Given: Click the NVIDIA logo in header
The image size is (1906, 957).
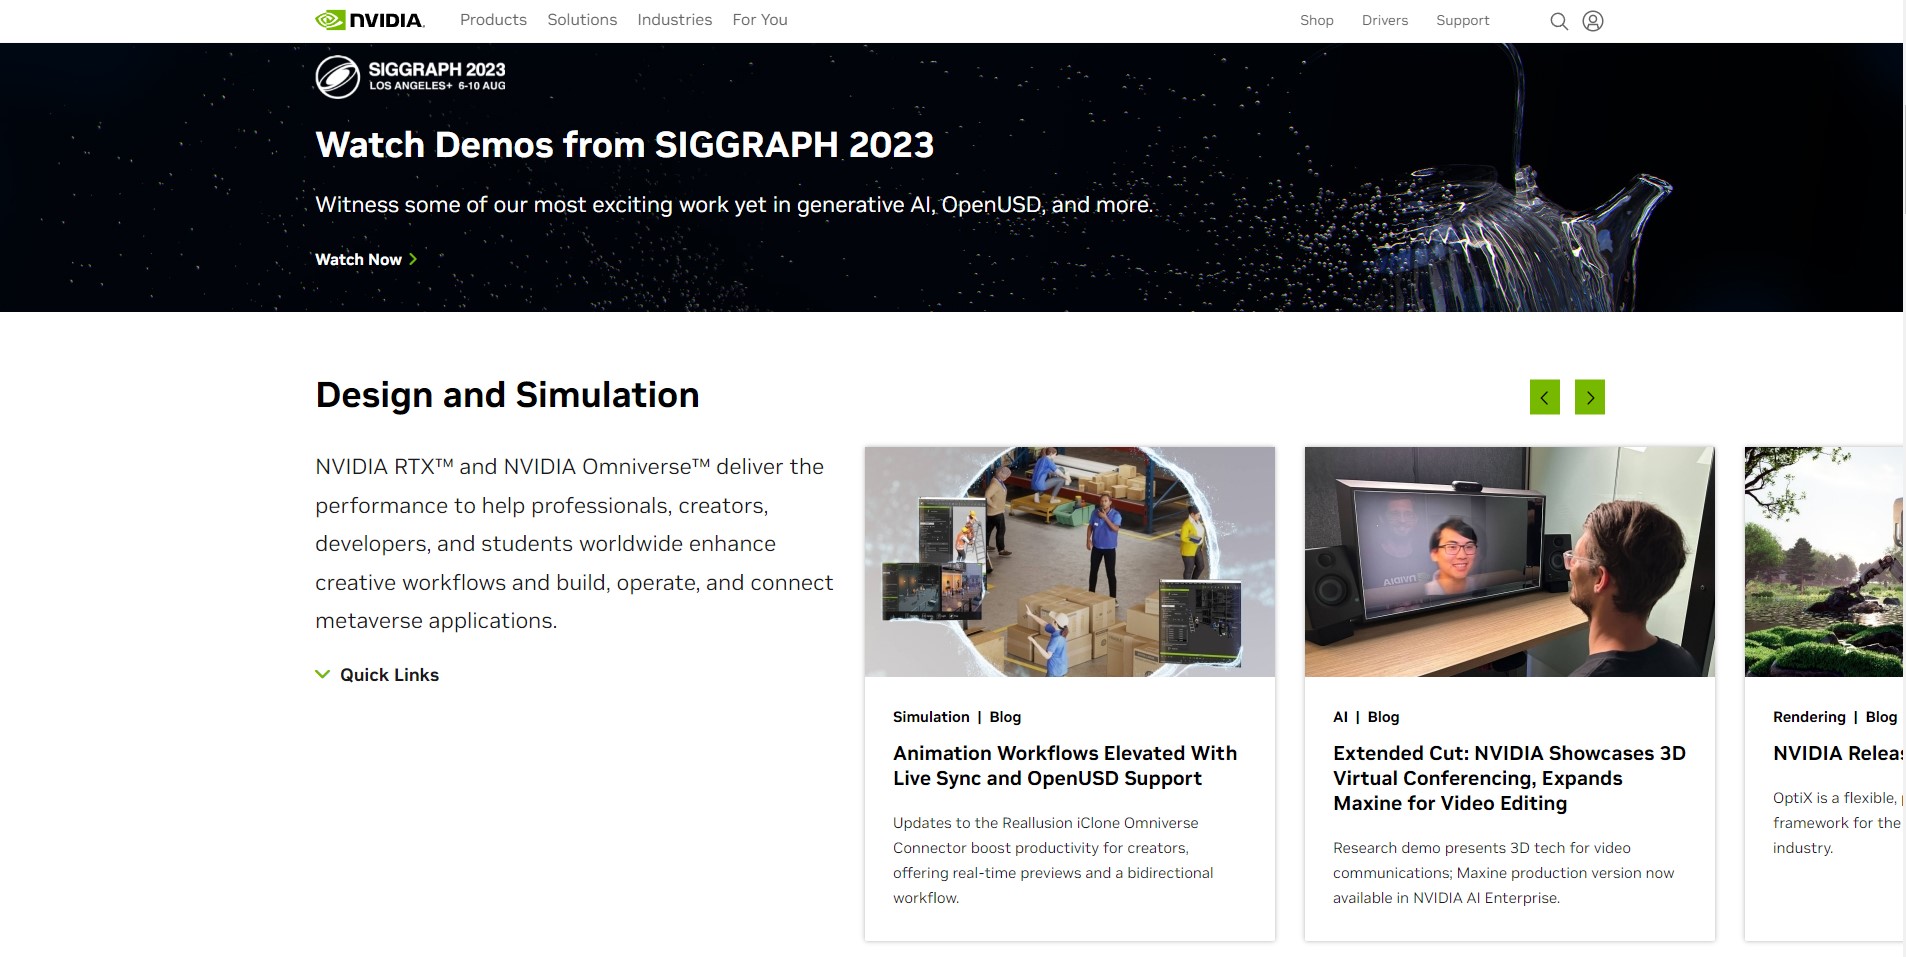Looking at the screenshot, I should pyautogui.click(x=370, y=20).
